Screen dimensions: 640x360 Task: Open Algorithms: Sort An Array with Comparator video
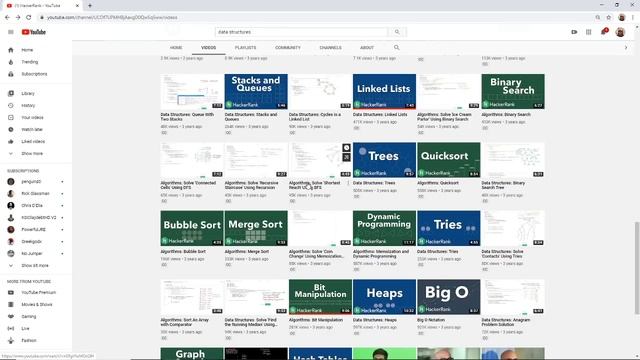click(x=185, y=322)
